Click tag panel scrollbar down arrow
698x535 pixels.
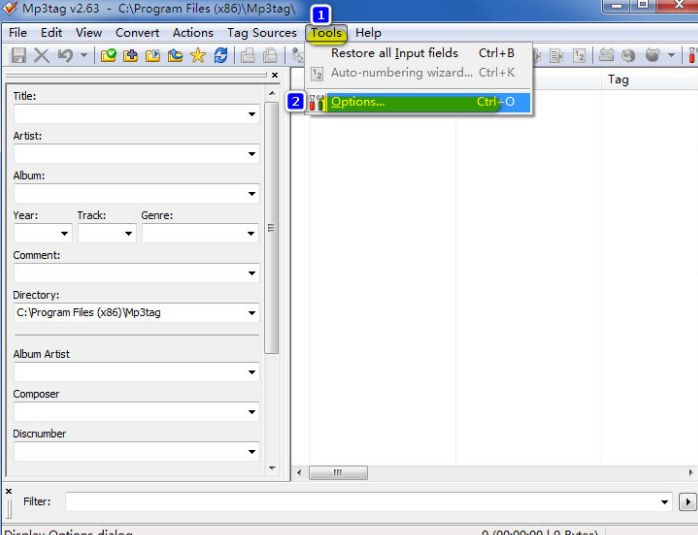(x=272, y=468)
